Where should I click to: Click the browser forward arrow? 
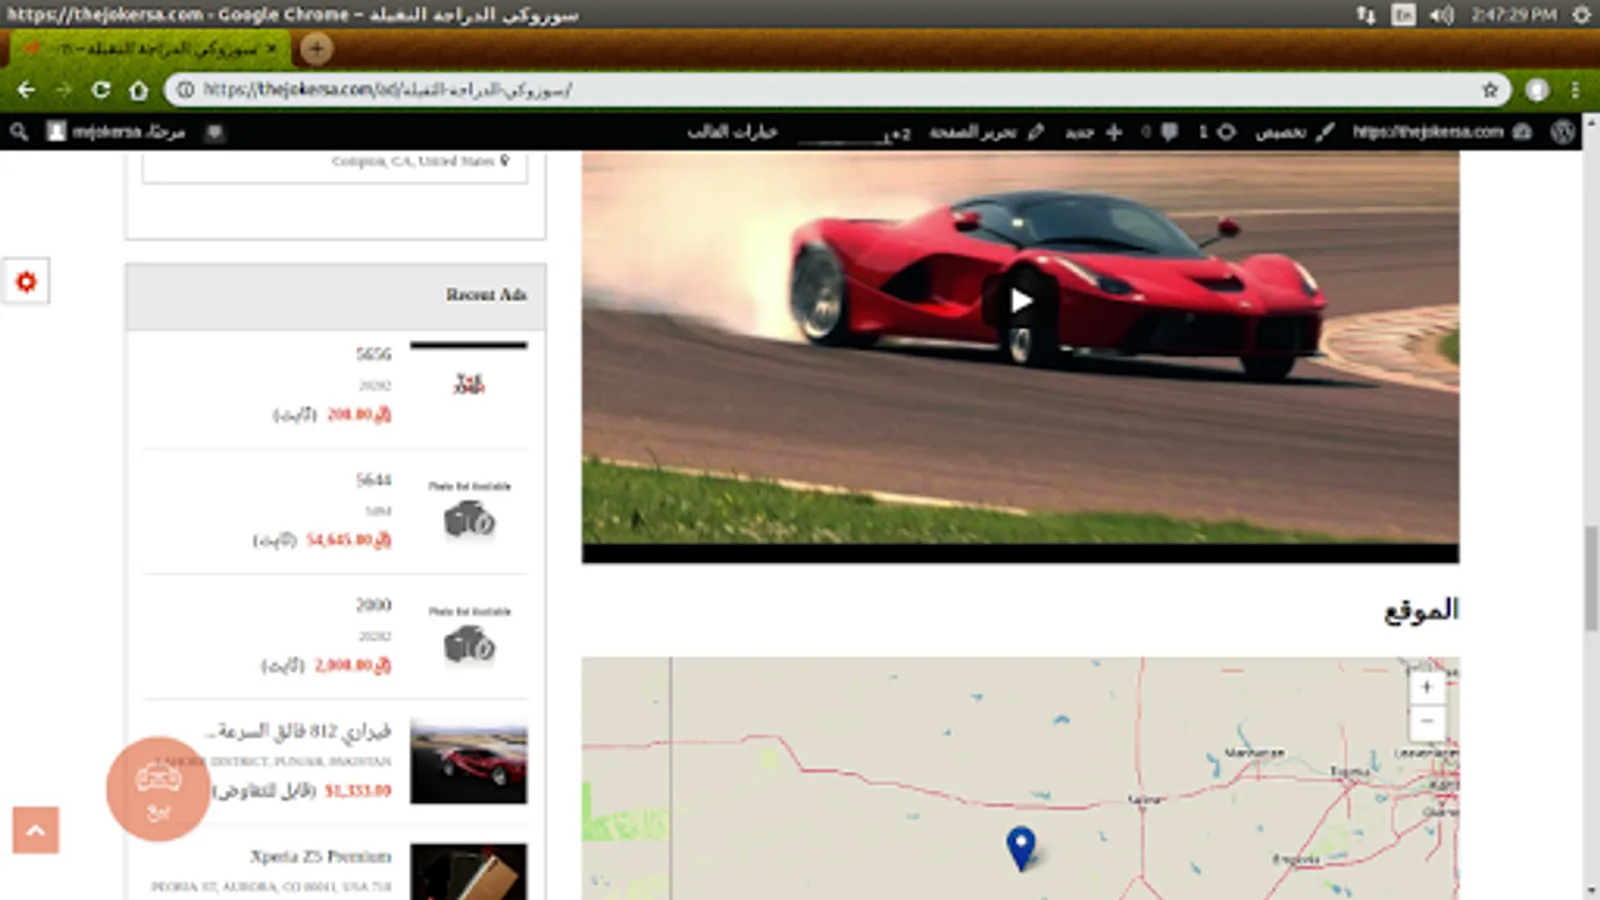[x=64, y=90]
